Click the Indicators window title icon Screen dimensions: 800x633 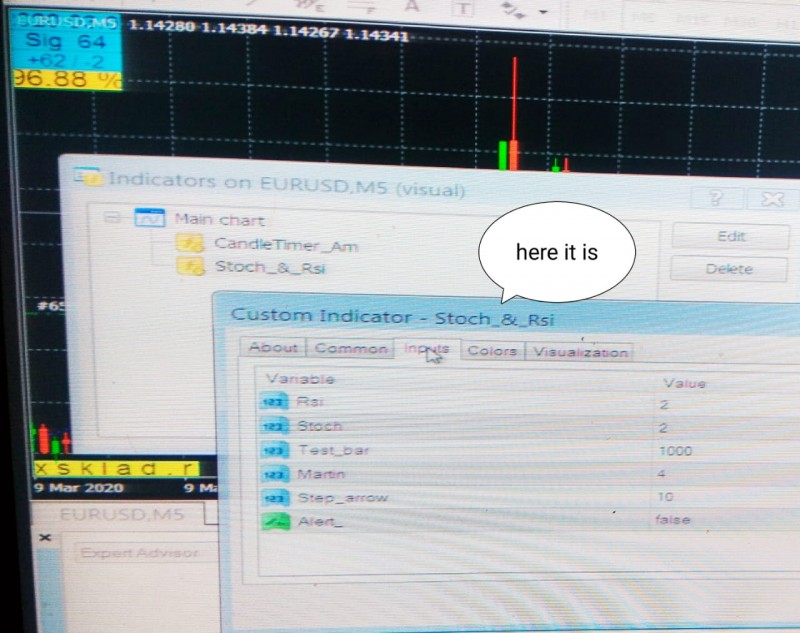[88, 176]
